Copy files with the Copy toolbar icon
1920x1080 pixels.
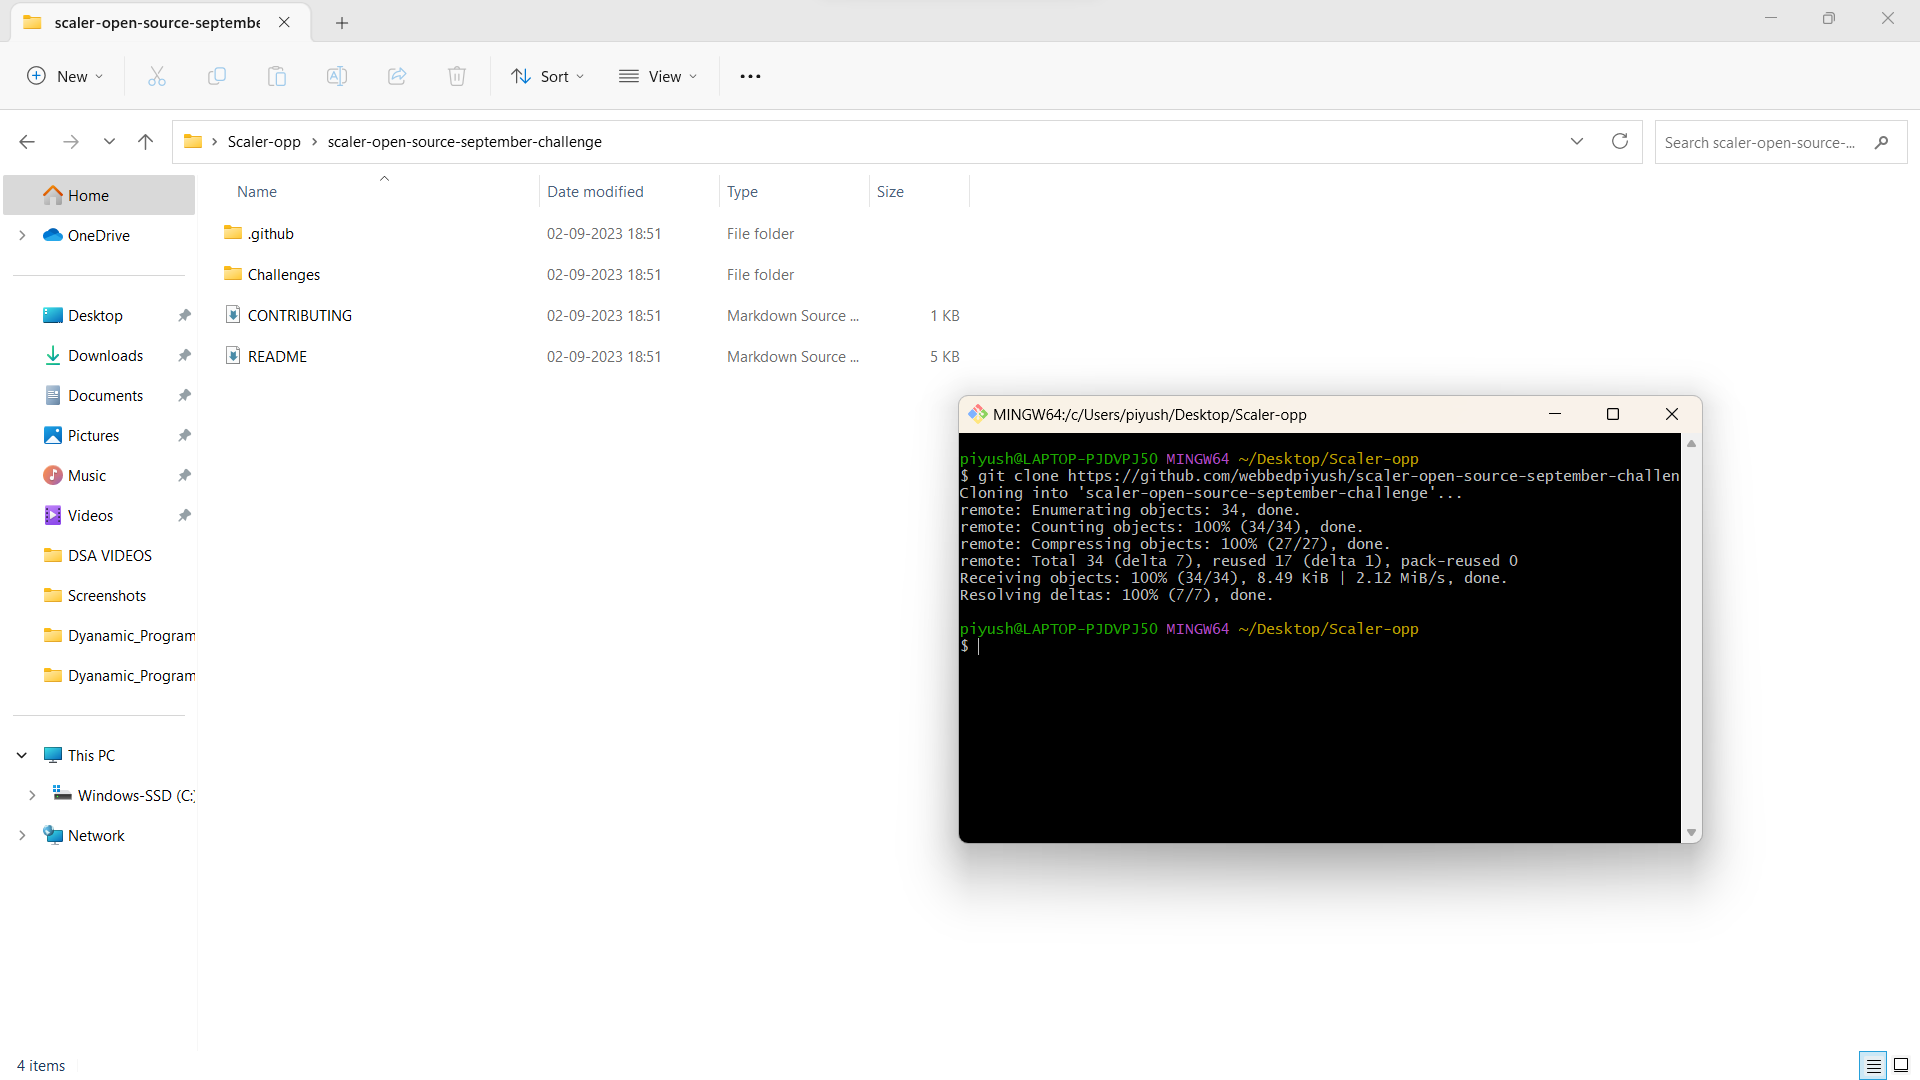[217, 76]
